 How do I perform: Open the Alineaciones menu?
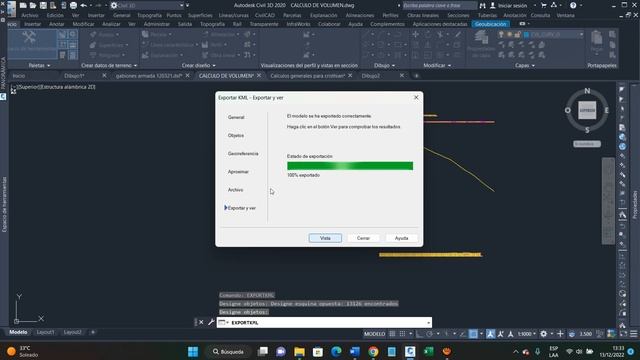click(360, 15)
